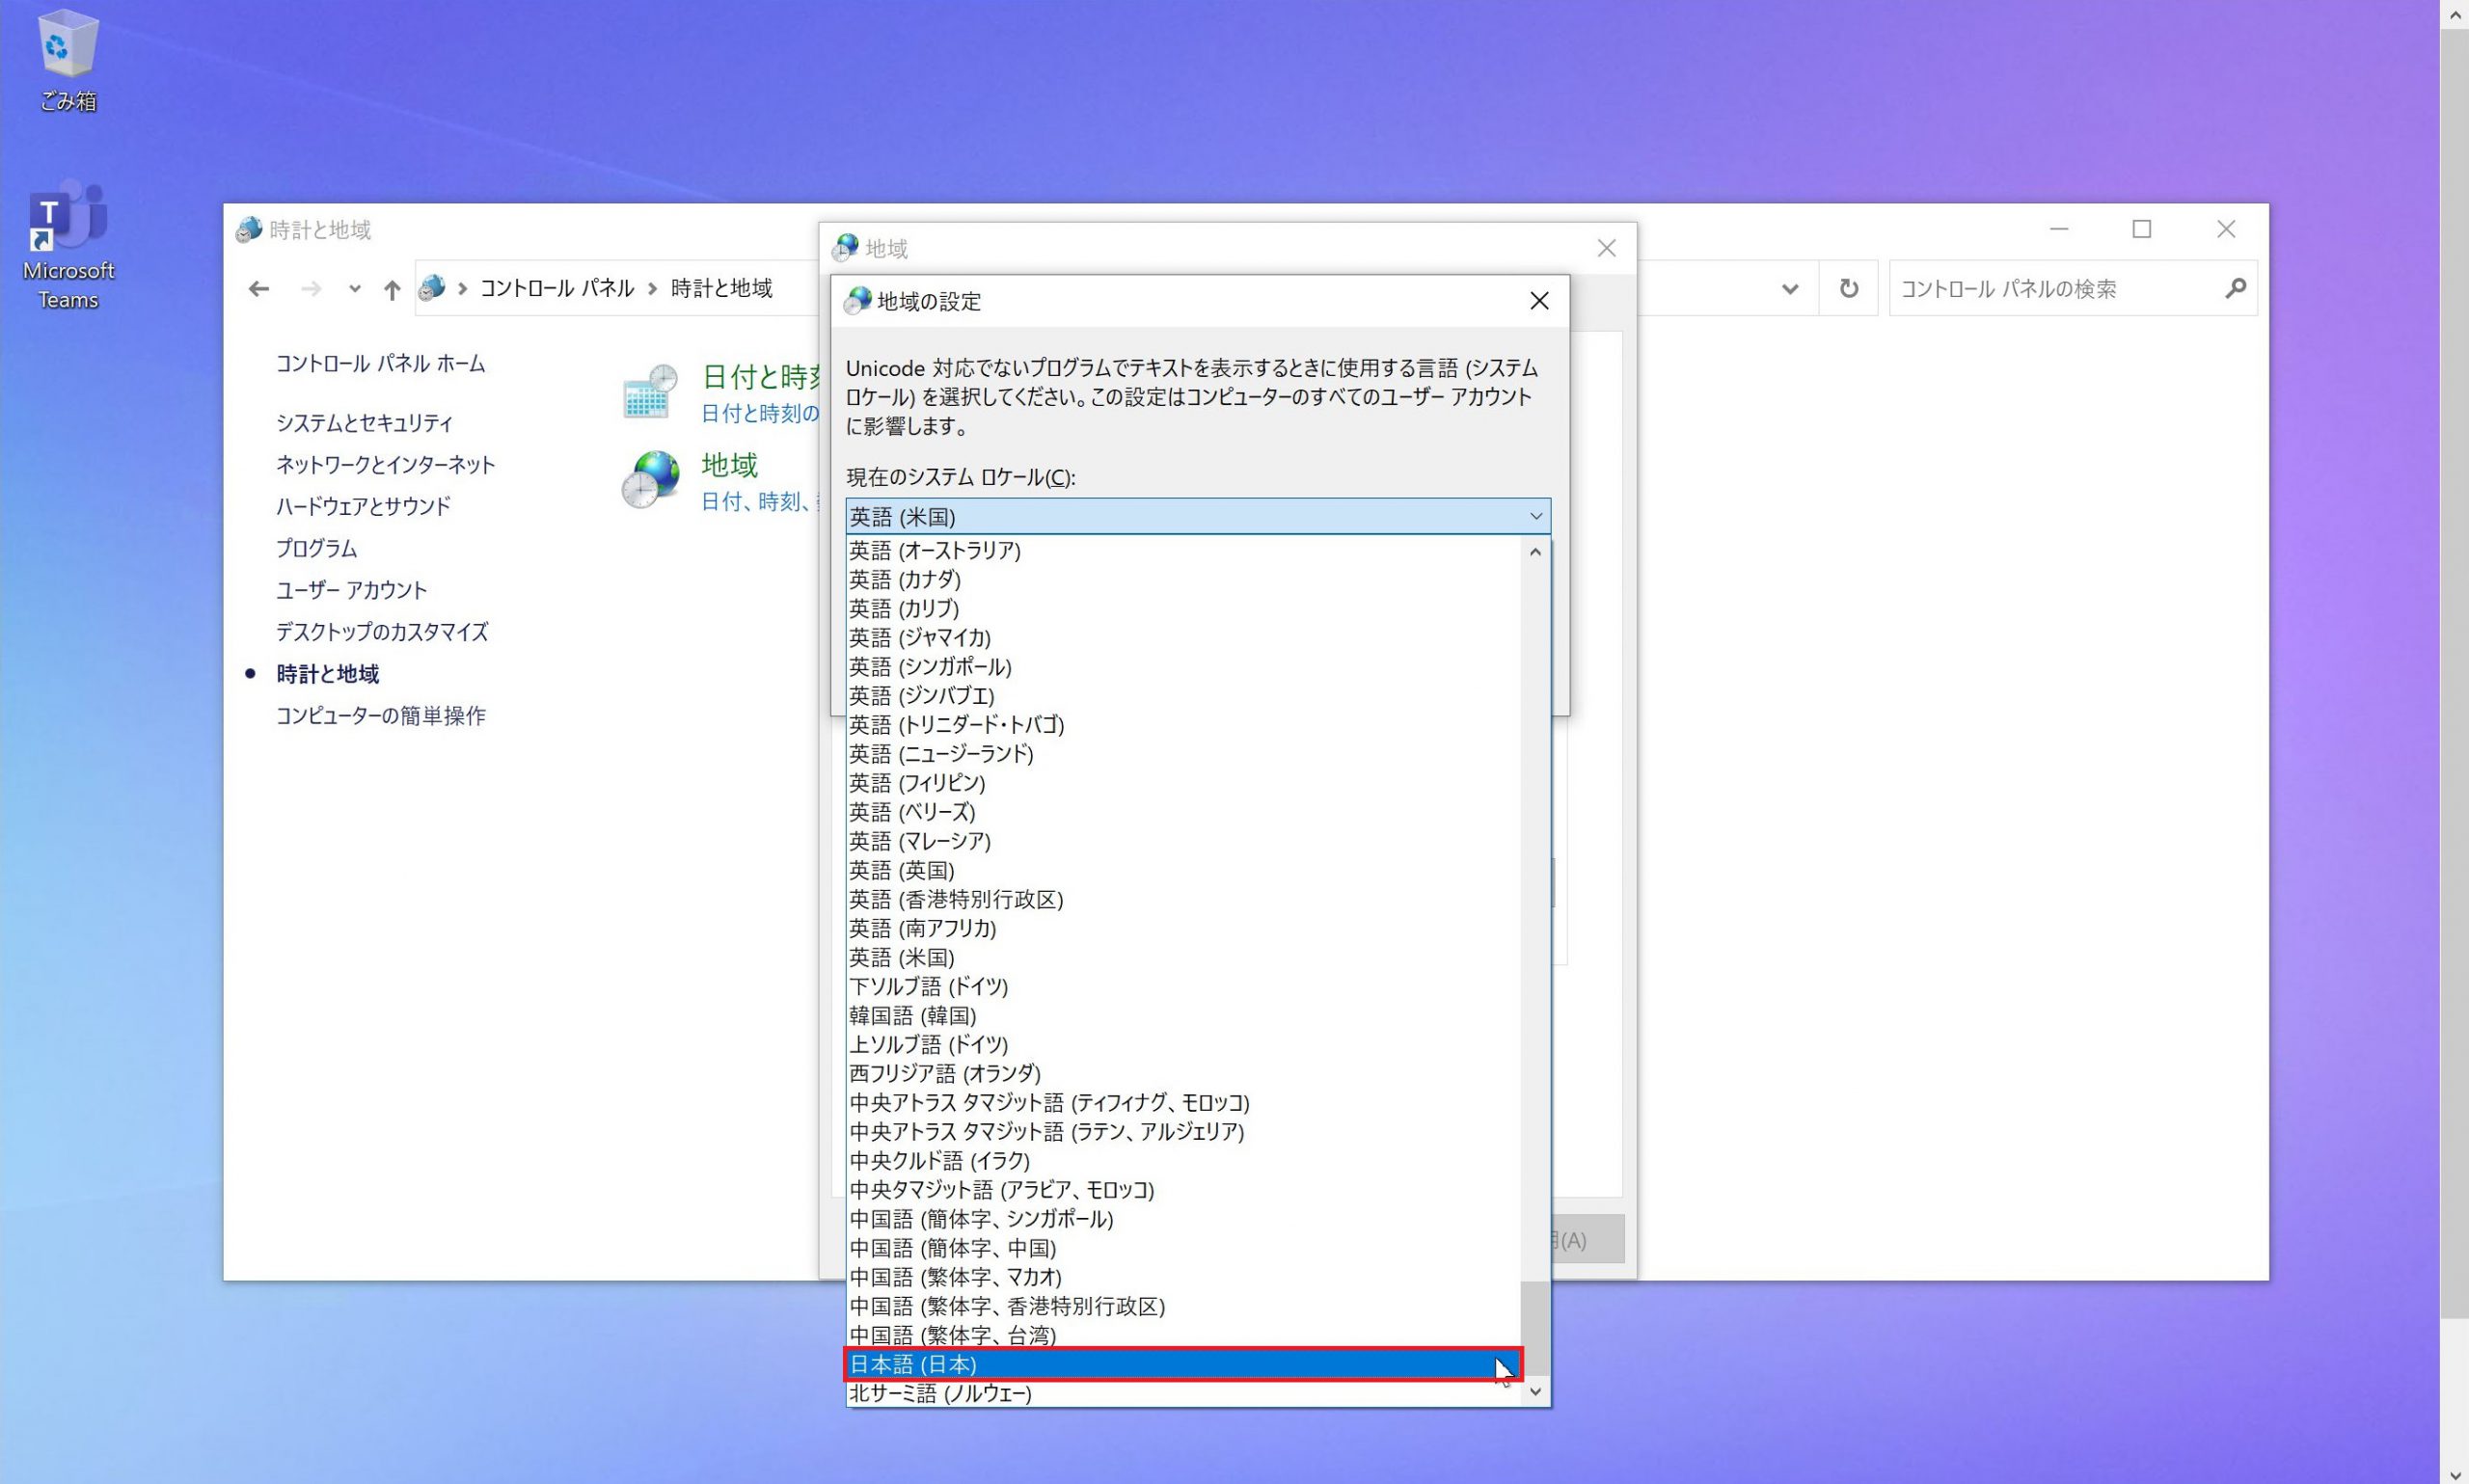Select 英語 (マレーシア) option
The image size is (2469, 1484).
pyautogui.click(x=1183, y=842)
